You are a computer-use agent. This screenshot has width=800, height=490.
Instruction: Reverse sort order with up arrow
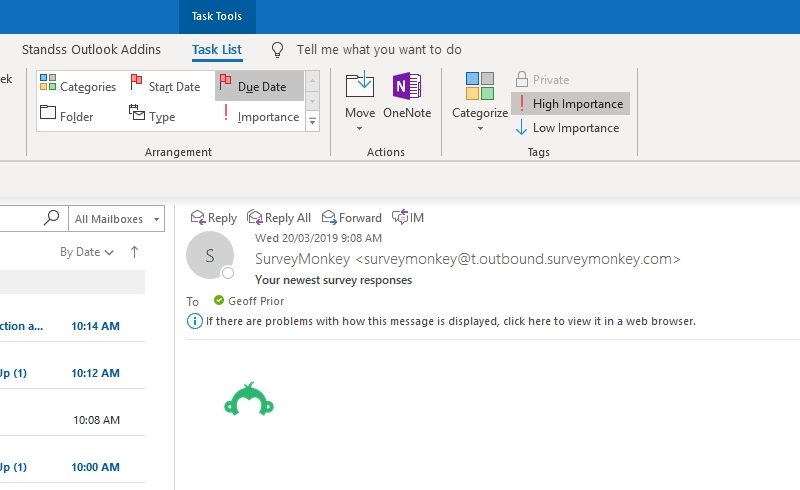(134, 252)
